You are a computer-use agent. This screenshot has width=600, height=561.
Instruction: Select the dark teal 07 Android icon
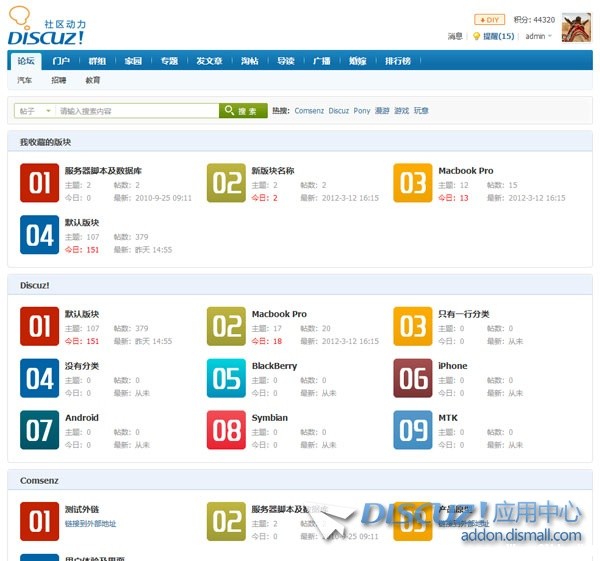pyautogui.click(x=39, y=430)
